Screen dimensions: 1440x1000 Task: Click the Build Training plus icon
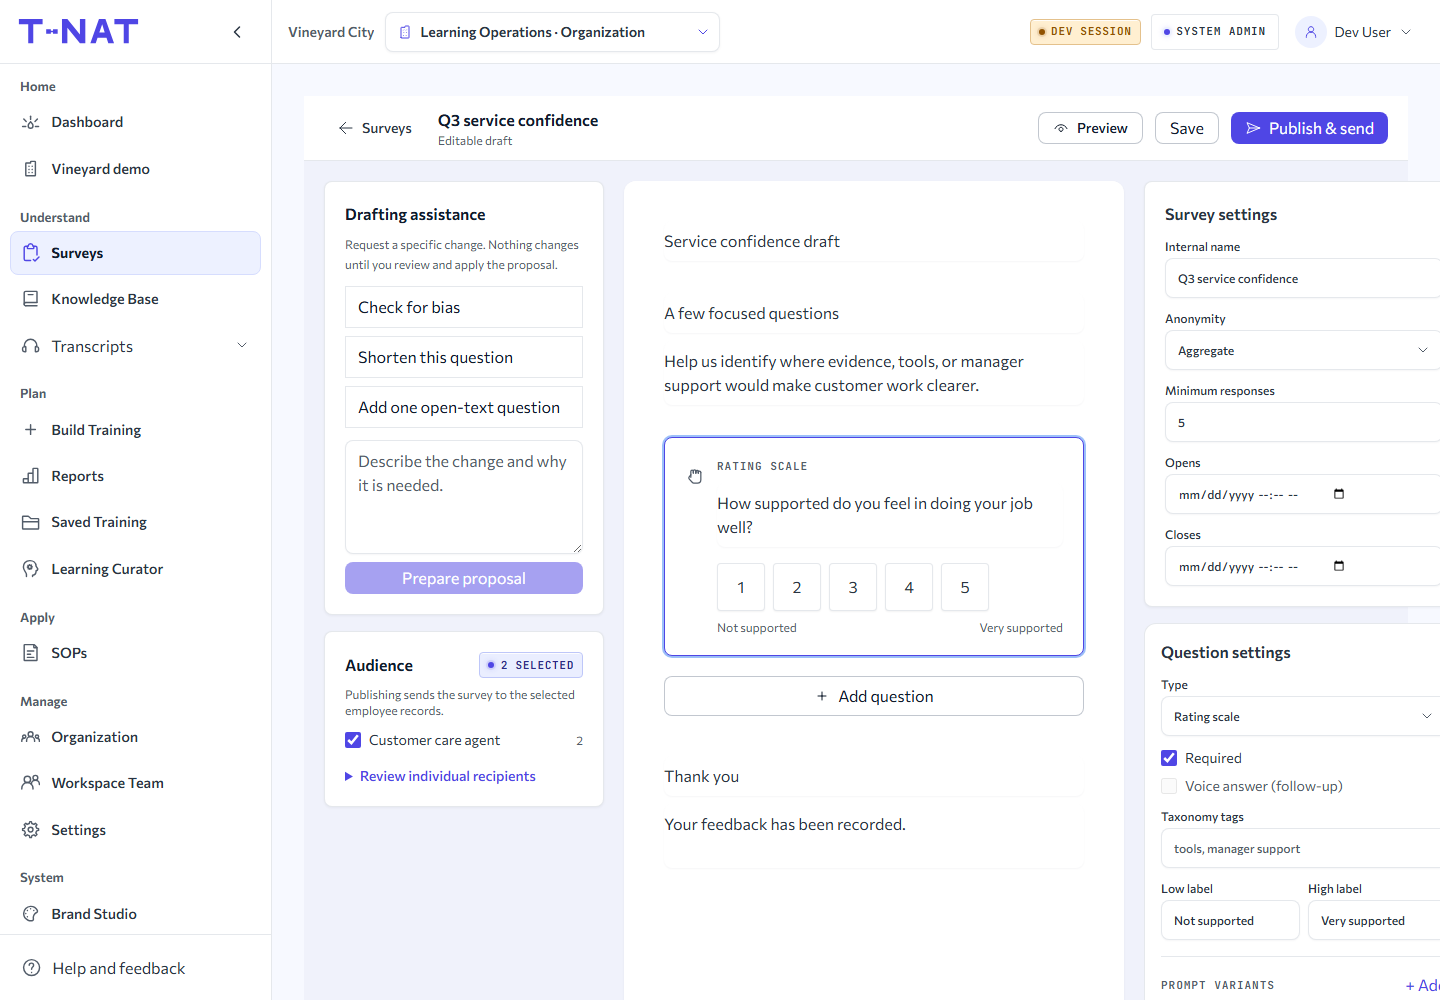31,430
